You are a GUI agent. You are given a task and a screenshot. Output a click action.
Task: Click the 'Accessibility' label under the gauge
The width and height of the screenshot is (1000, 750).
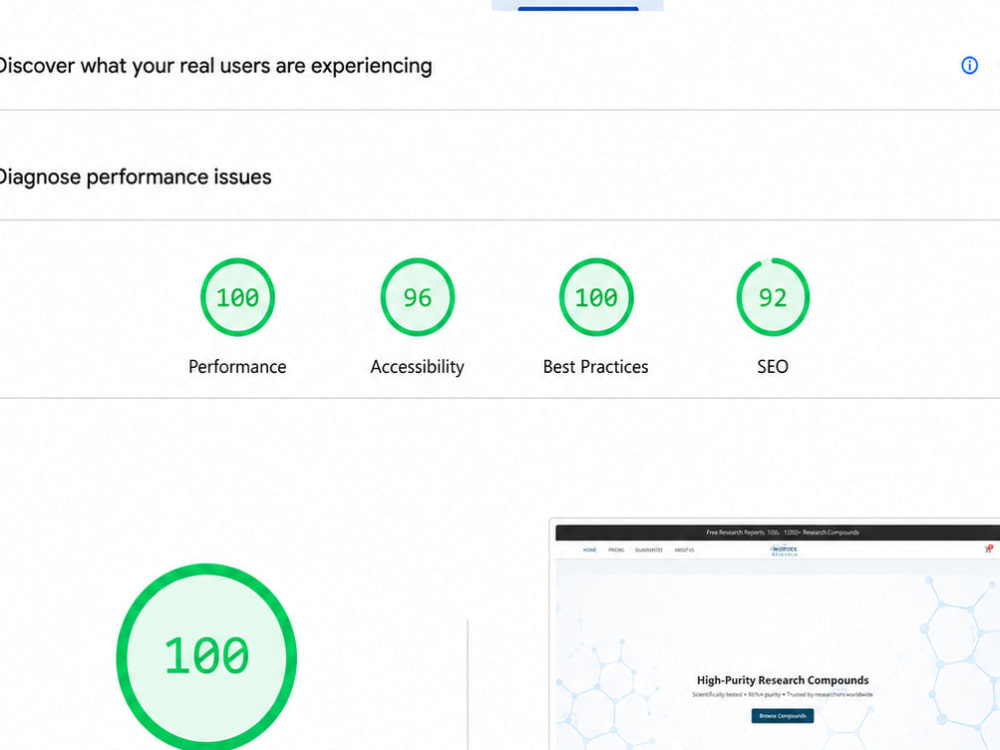[x=417, y=367]
